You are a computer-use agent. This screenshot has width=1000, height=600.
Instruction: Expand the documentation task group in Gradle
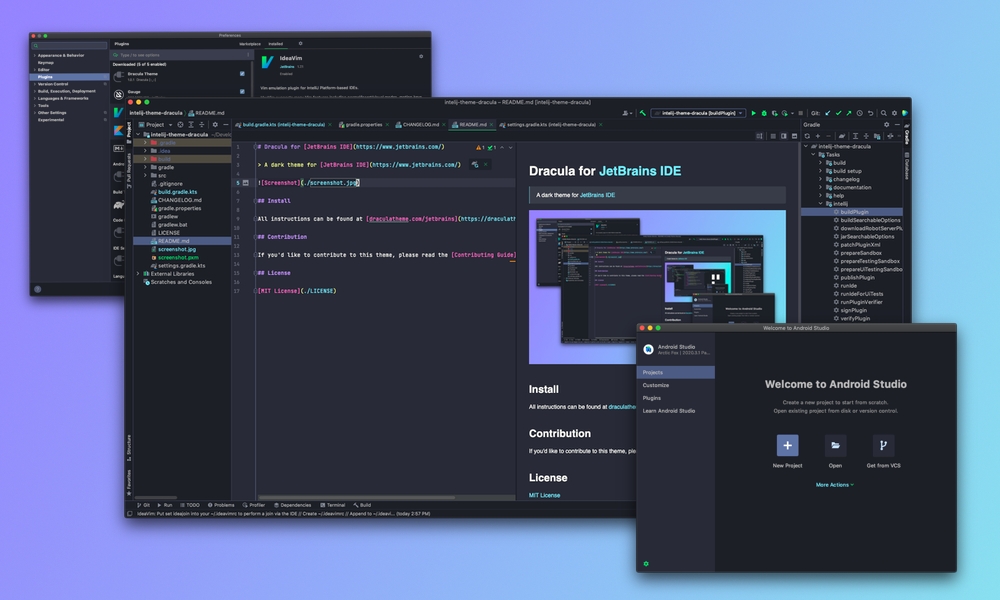pyautogui.click(x=820, y=187)
